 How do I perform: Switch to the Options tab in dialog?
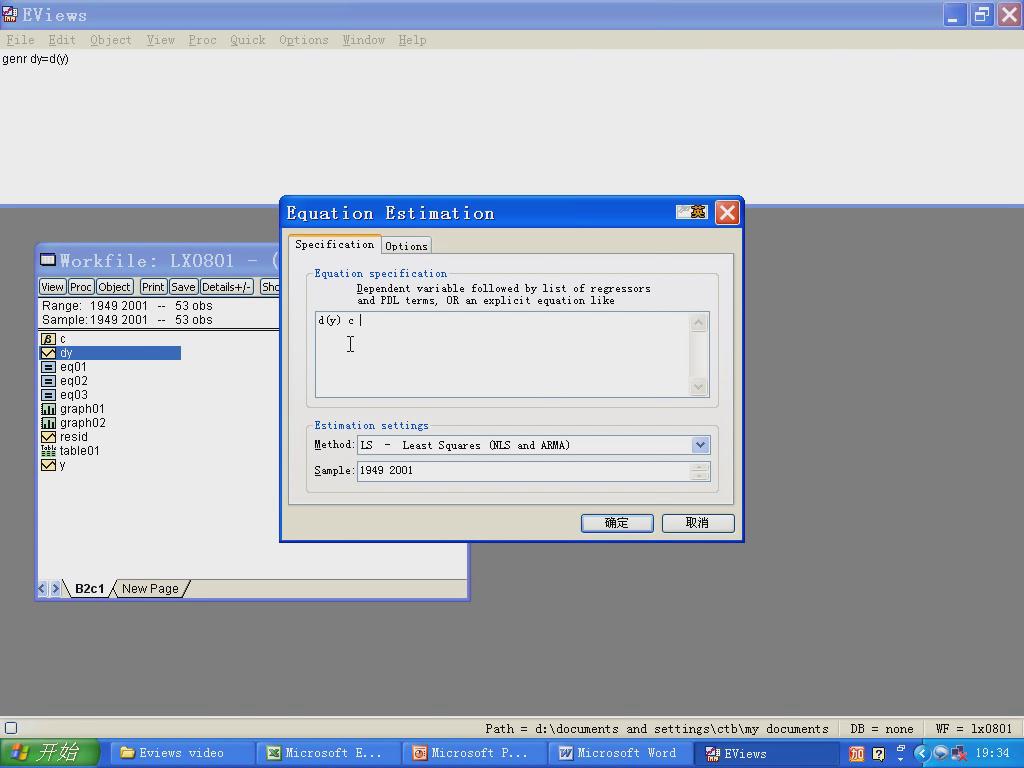point(406,246)
